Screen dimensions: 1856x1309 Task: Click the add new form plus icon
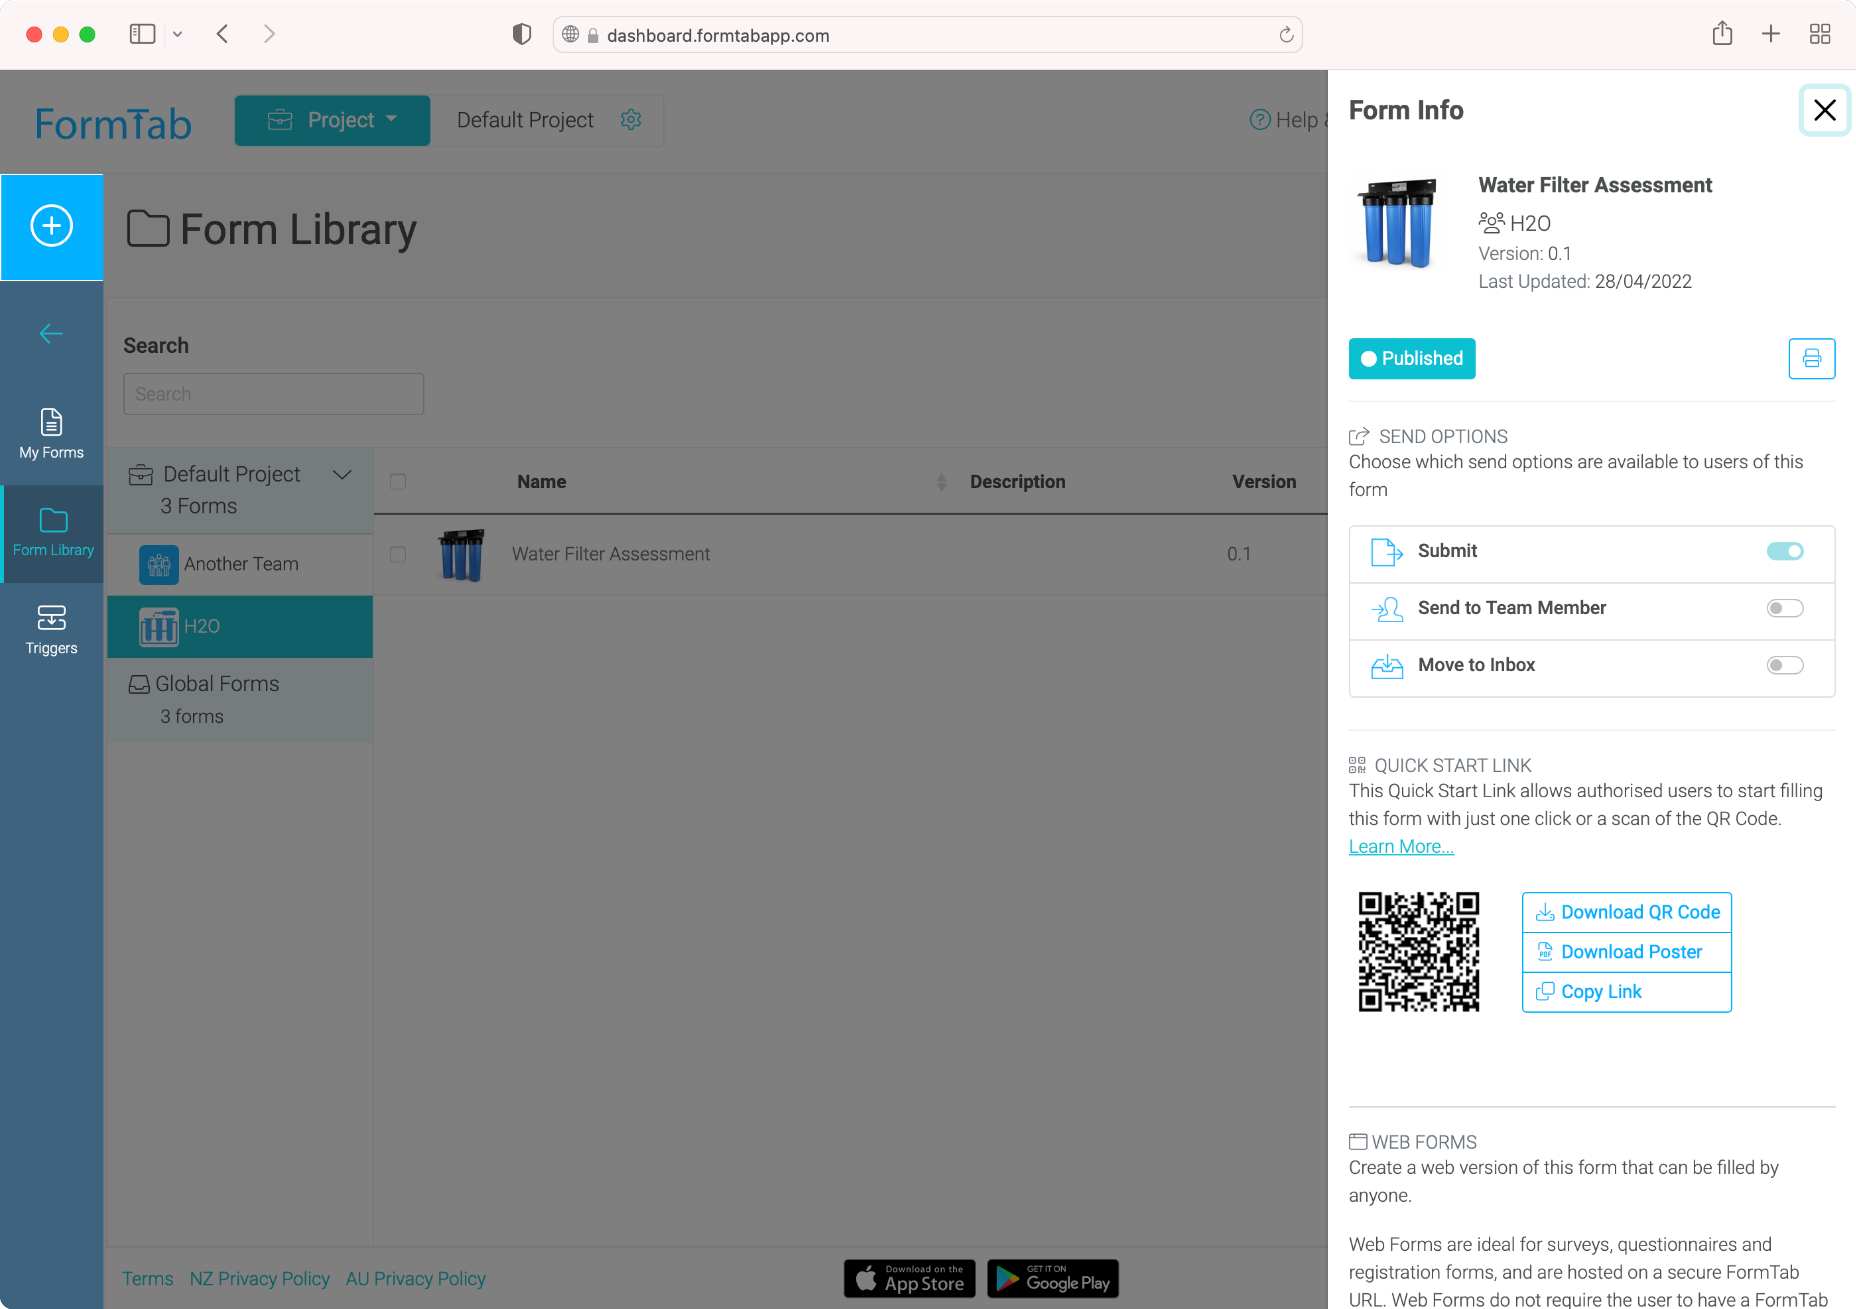pyautogui.click(x=52, y=226)
